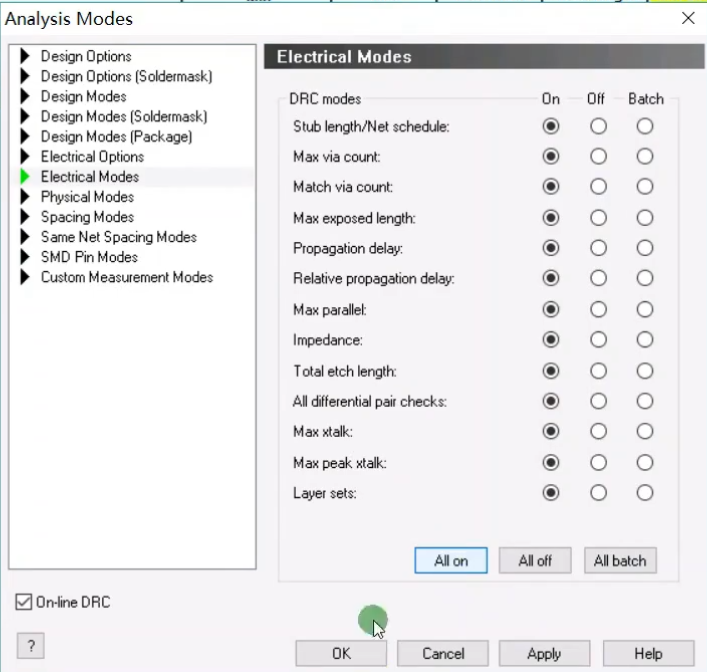Open the Design Modes category

(83, 96)
